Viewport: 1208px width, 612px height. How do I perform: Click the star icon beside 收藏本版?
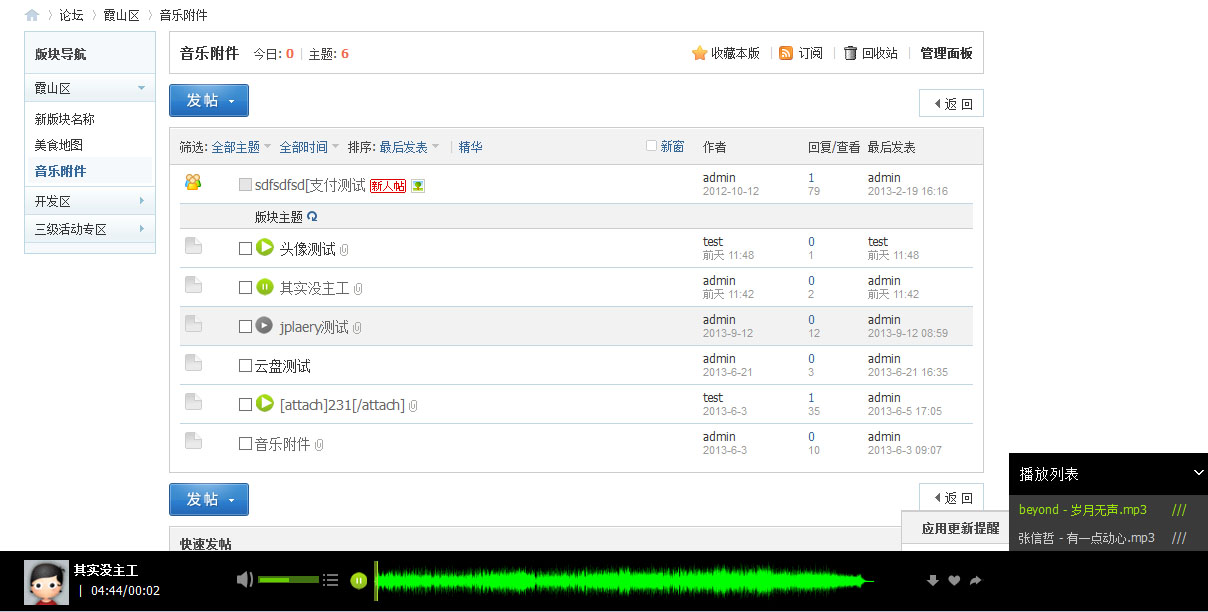coord(699,53)
